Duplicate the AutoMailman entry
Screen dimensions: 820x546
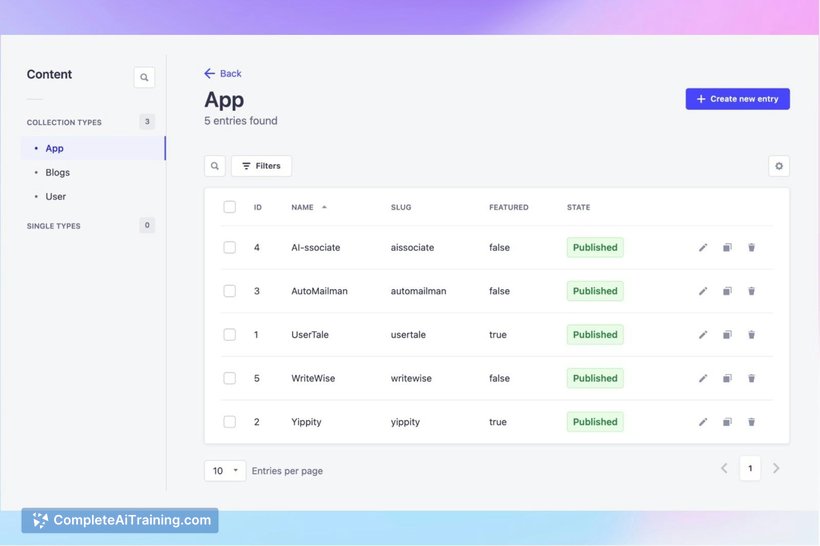(727, 291)
